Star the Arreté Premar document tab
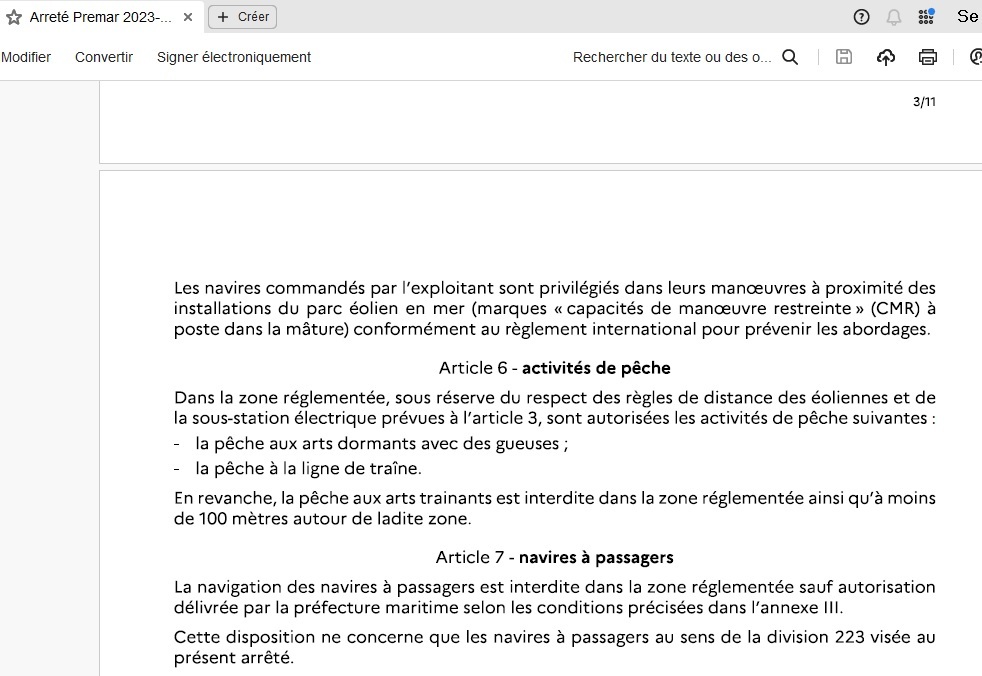Image resolution: width=982 pixels, height=676 pixels. point(14,18)
